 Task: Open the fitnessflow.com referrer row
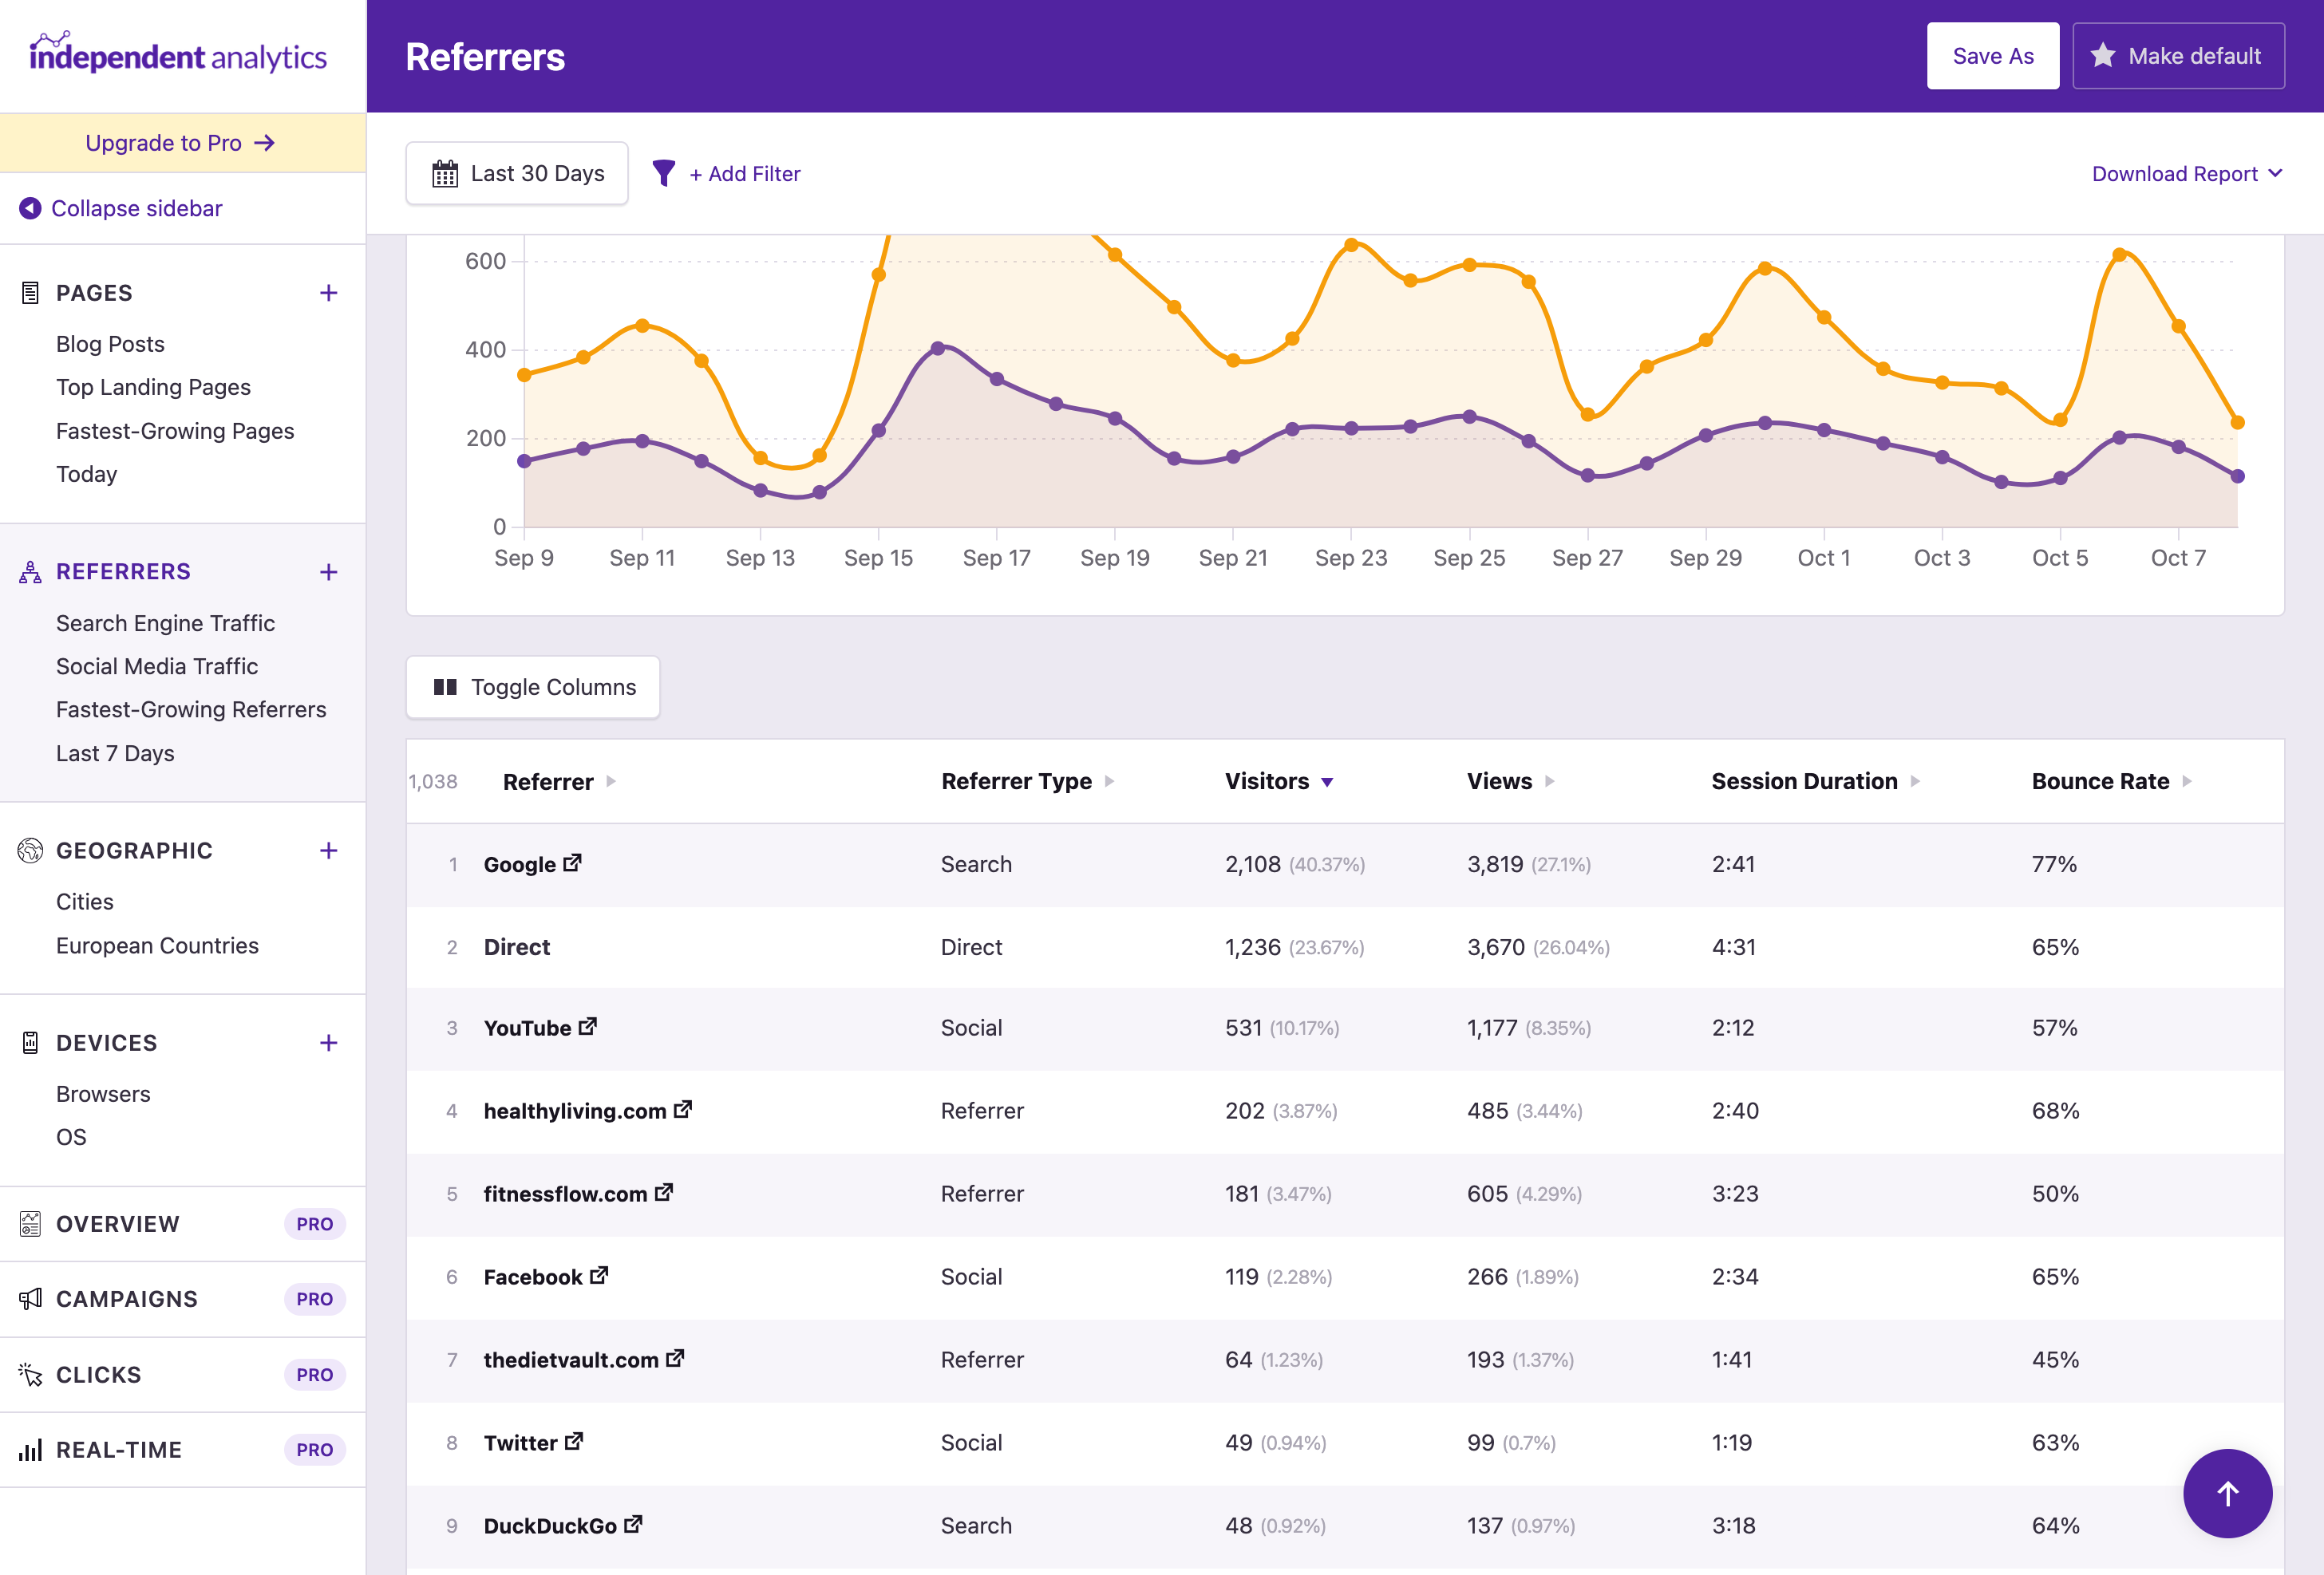point(566,1193)
